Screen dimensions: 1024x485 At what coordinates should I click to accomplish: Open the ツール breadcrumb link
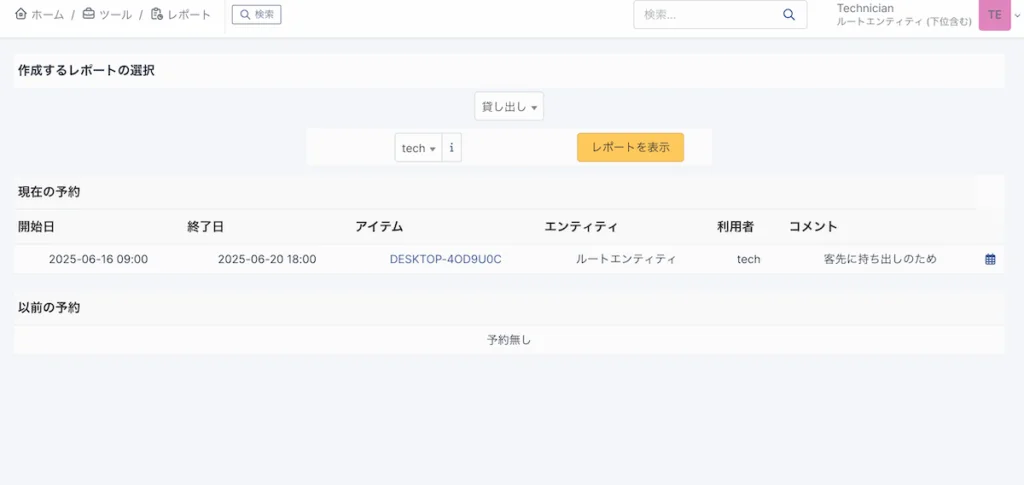click(x=107, y=14)
